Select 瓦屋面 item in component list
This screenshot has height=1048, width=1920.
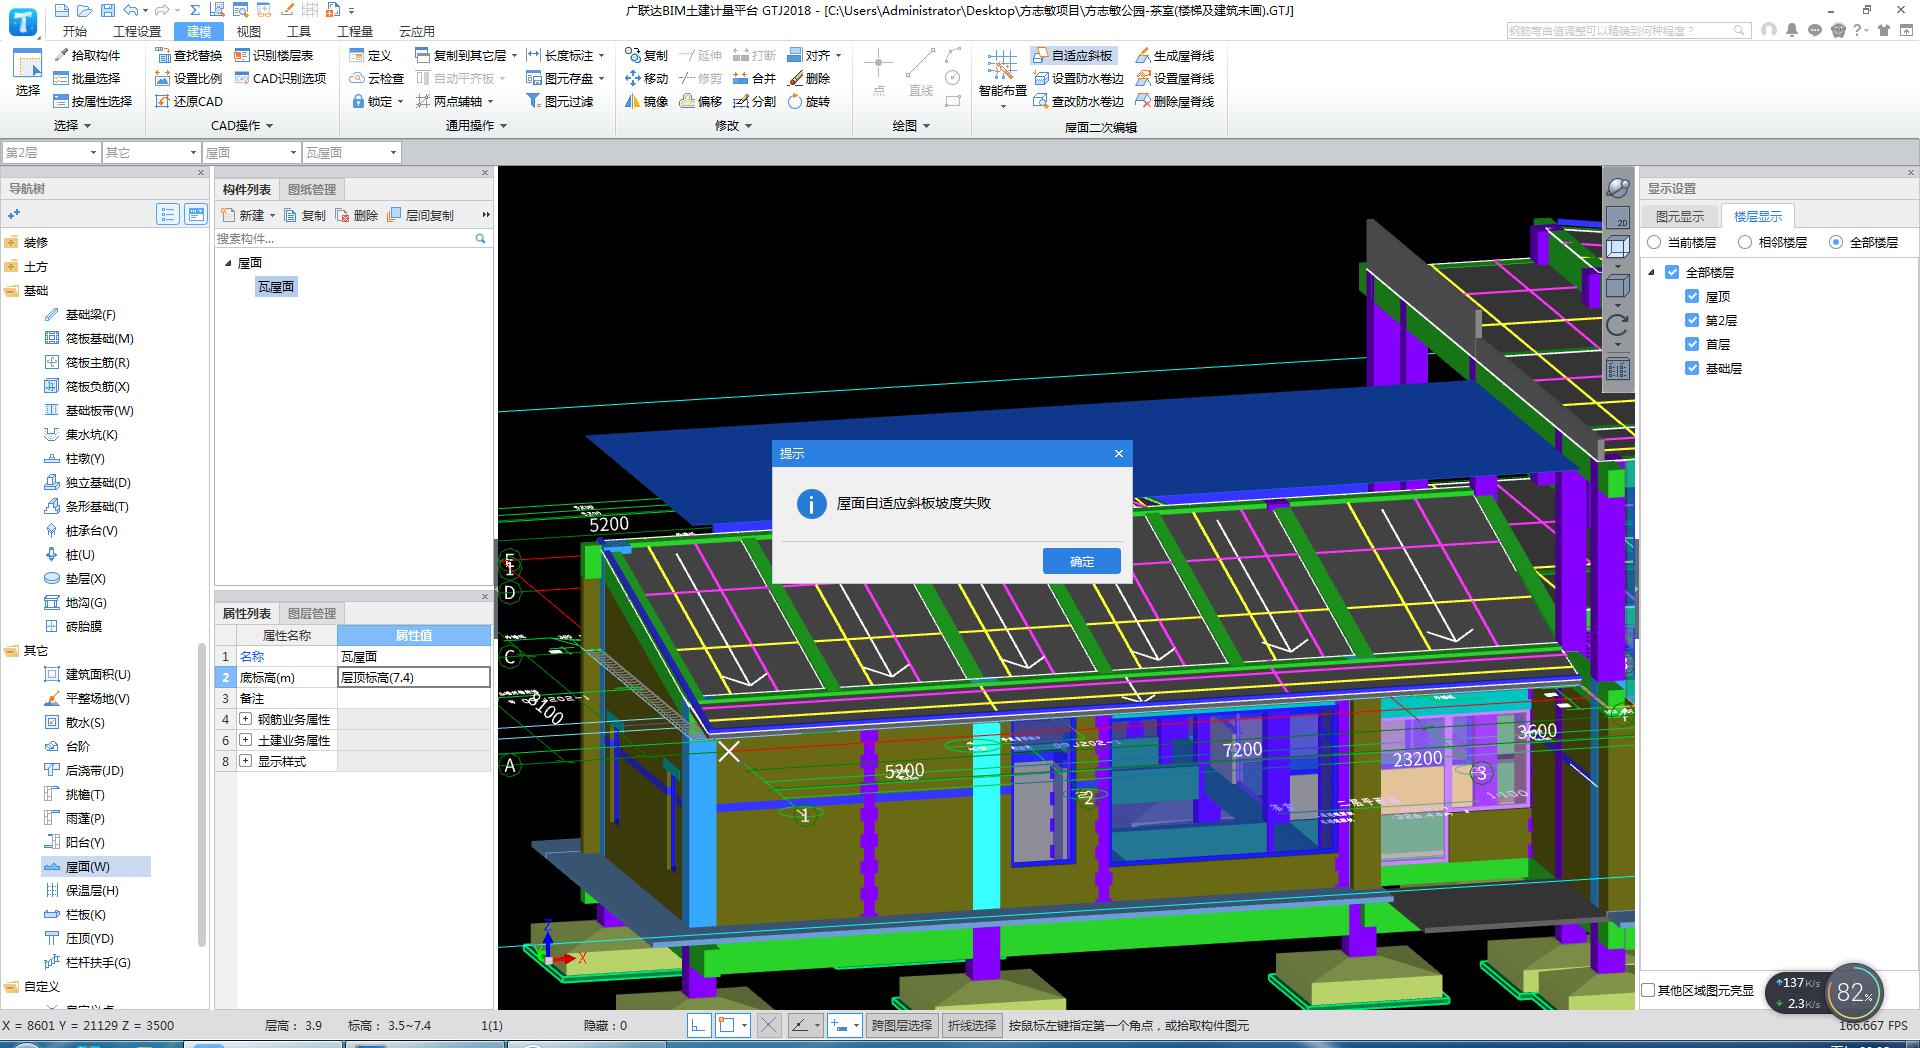[276, 287]
